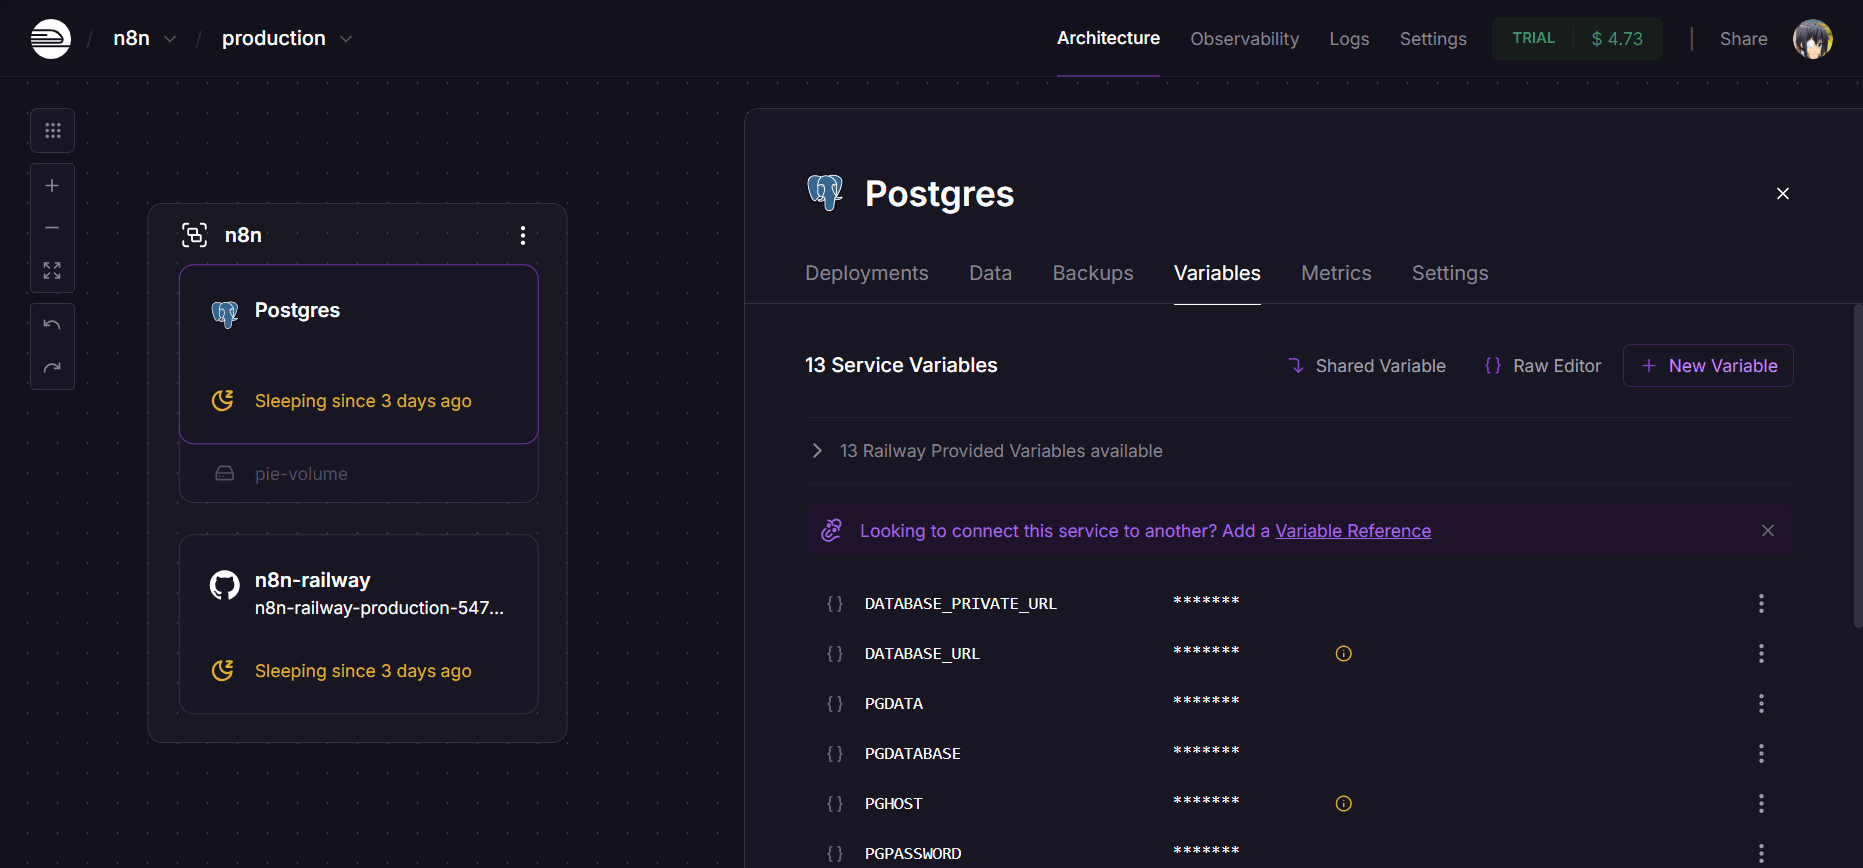
Task: Click the PGDATA braces icon
Action: click(x=835, y=703)
